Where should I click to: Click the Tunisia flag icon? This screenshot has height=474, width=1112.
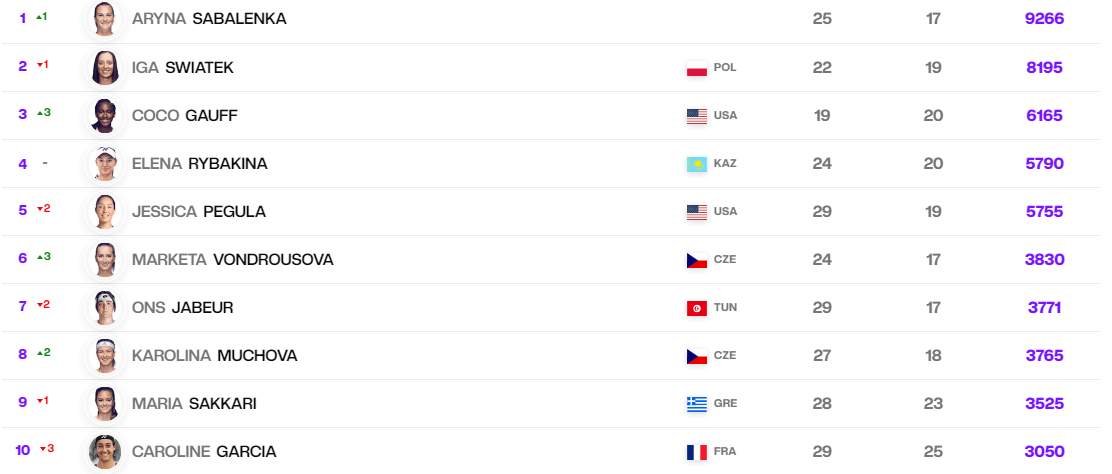[x=696, y=309]
